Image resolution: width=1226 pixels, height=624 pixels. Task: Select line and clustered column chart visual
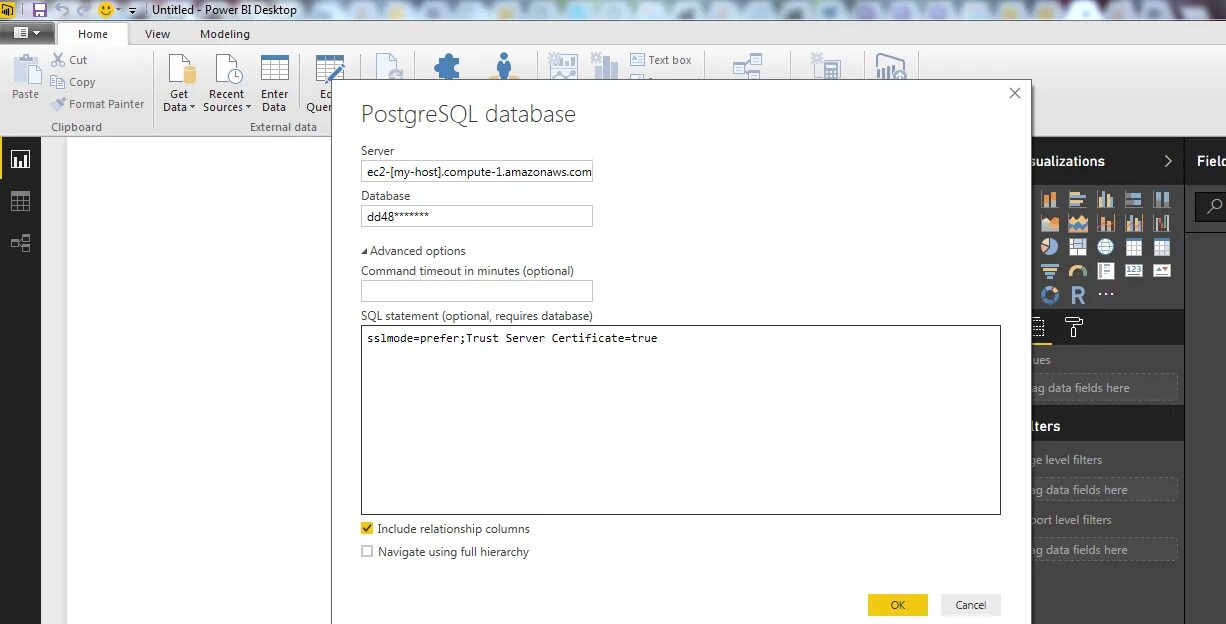coord(1134,223)
